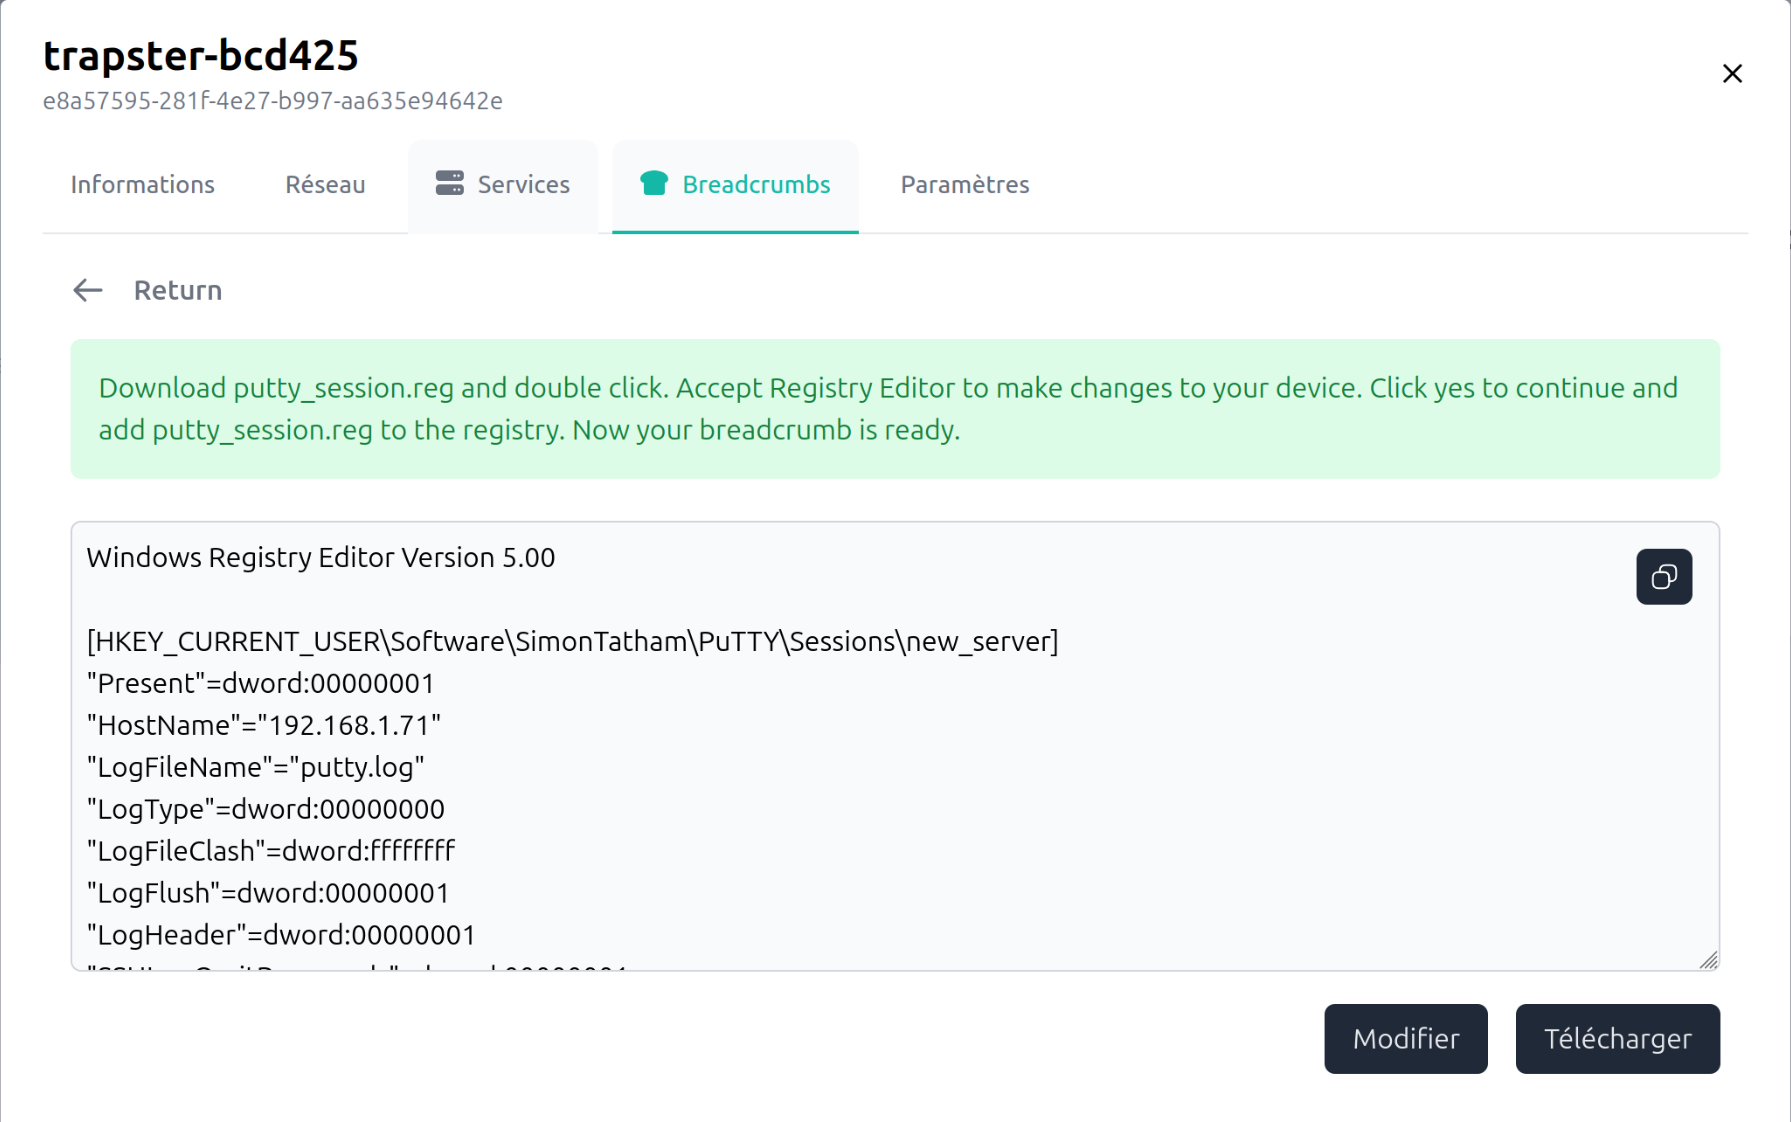Download the file with Télécharger

(x=1617, y=1039)
